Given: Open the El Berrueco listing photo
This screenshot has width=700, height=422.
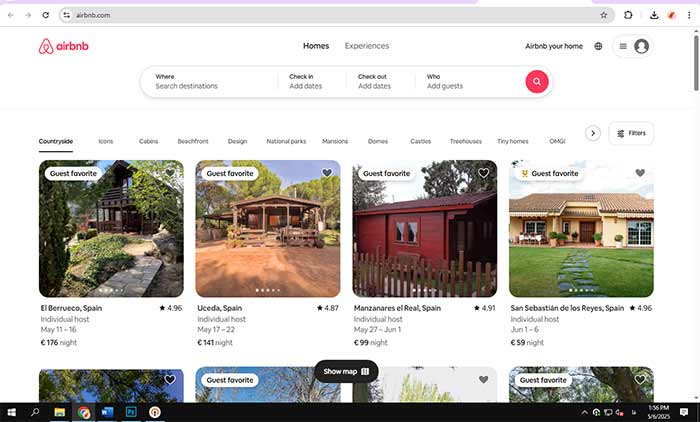Looking at the screenshot, I should tap(111, 229).
